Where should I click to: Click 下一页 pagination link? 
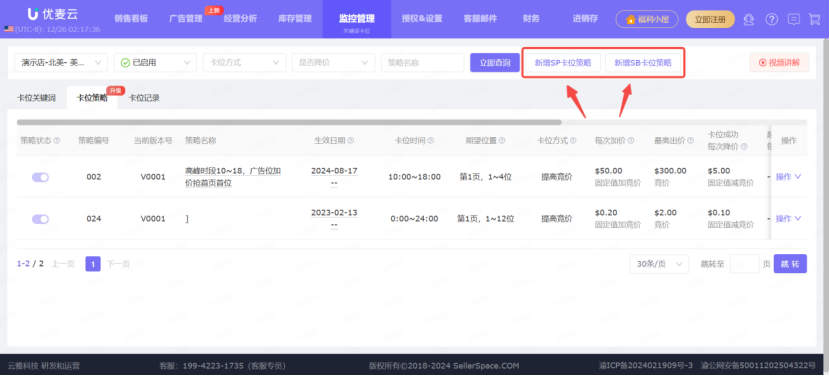tap(118, 264)
